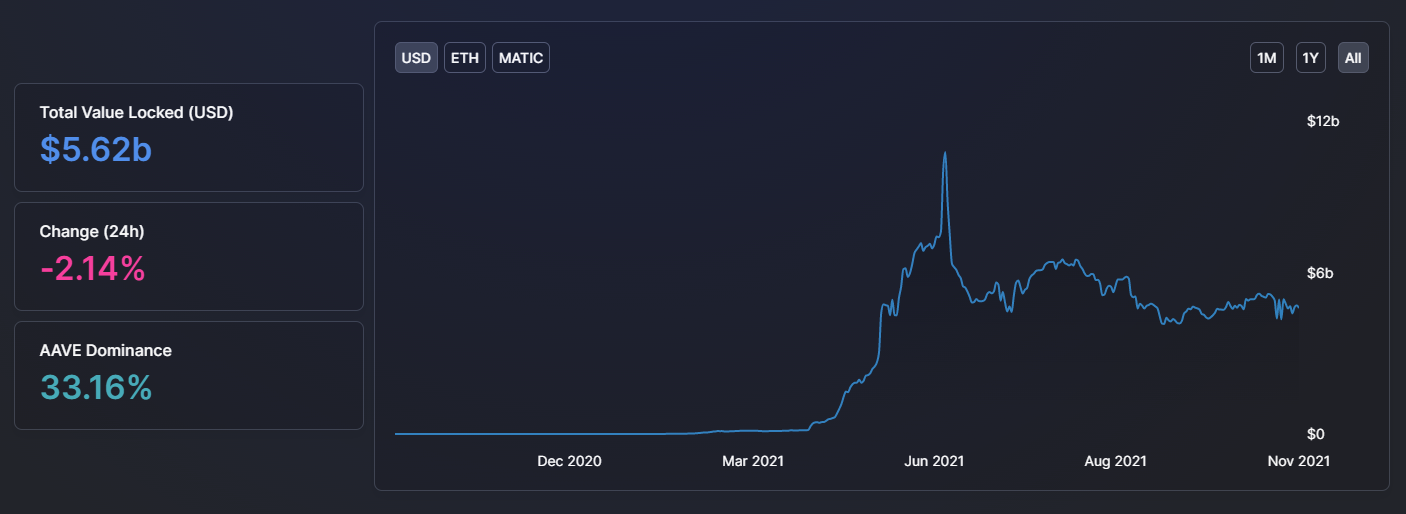Click the Total Value Locked (USD) heading

pyautogui.click(x=136, y=113)
